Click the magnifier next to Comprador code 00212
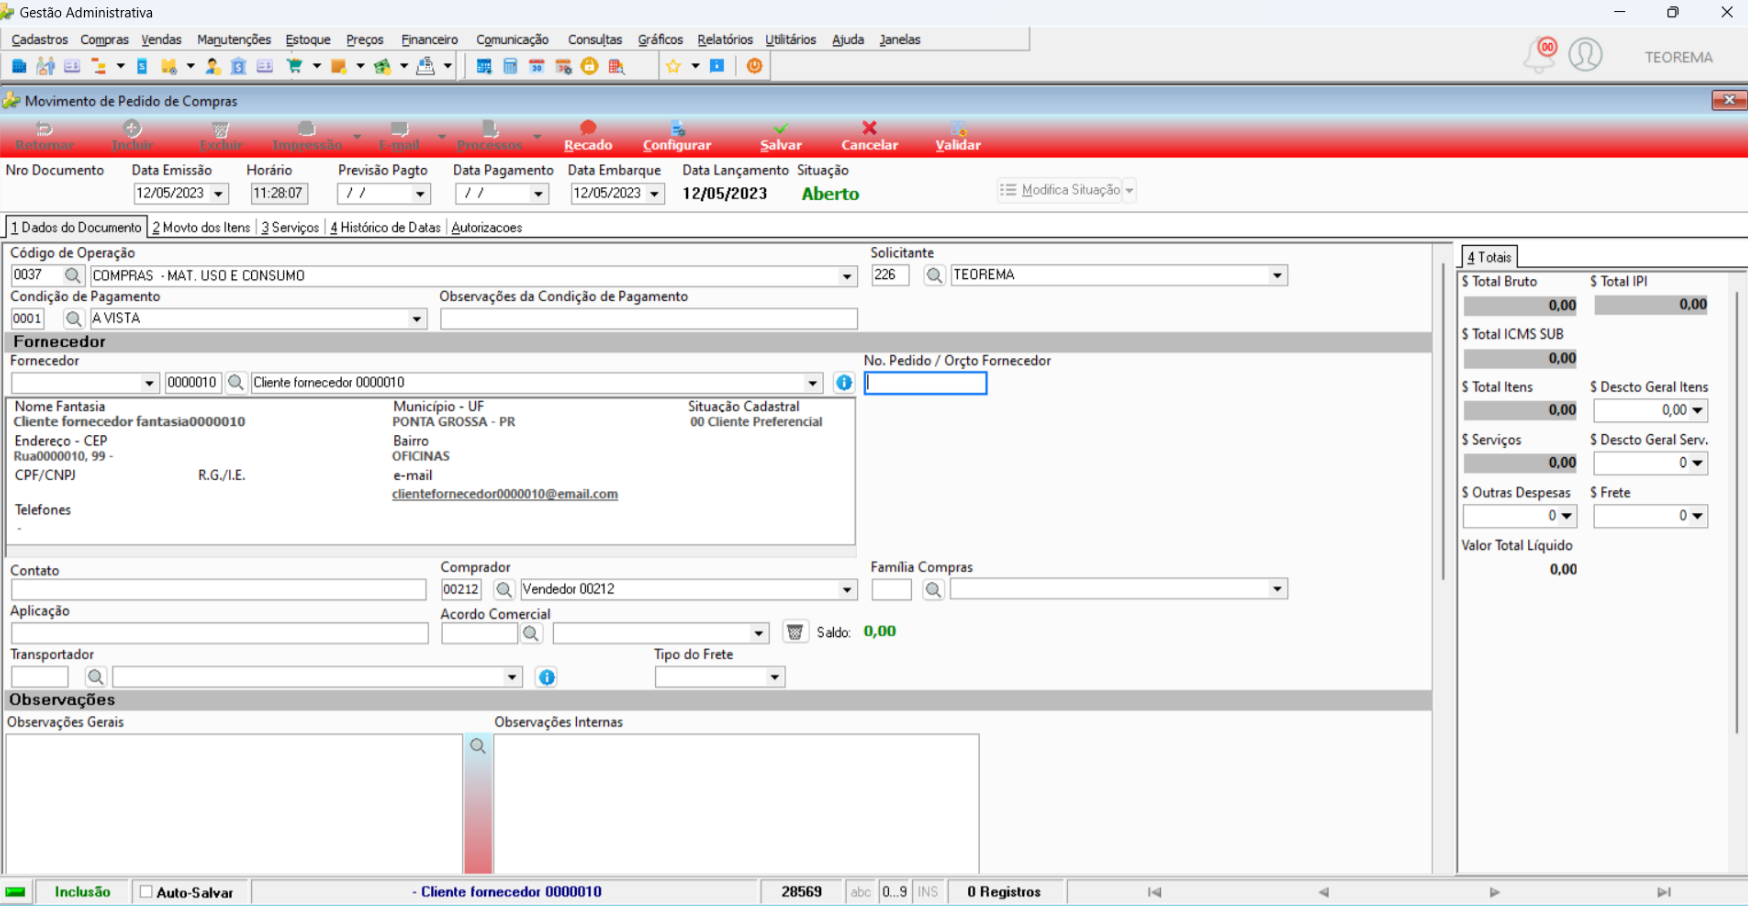Viewport: 1748px width, 906px height. tap(504, 590)
